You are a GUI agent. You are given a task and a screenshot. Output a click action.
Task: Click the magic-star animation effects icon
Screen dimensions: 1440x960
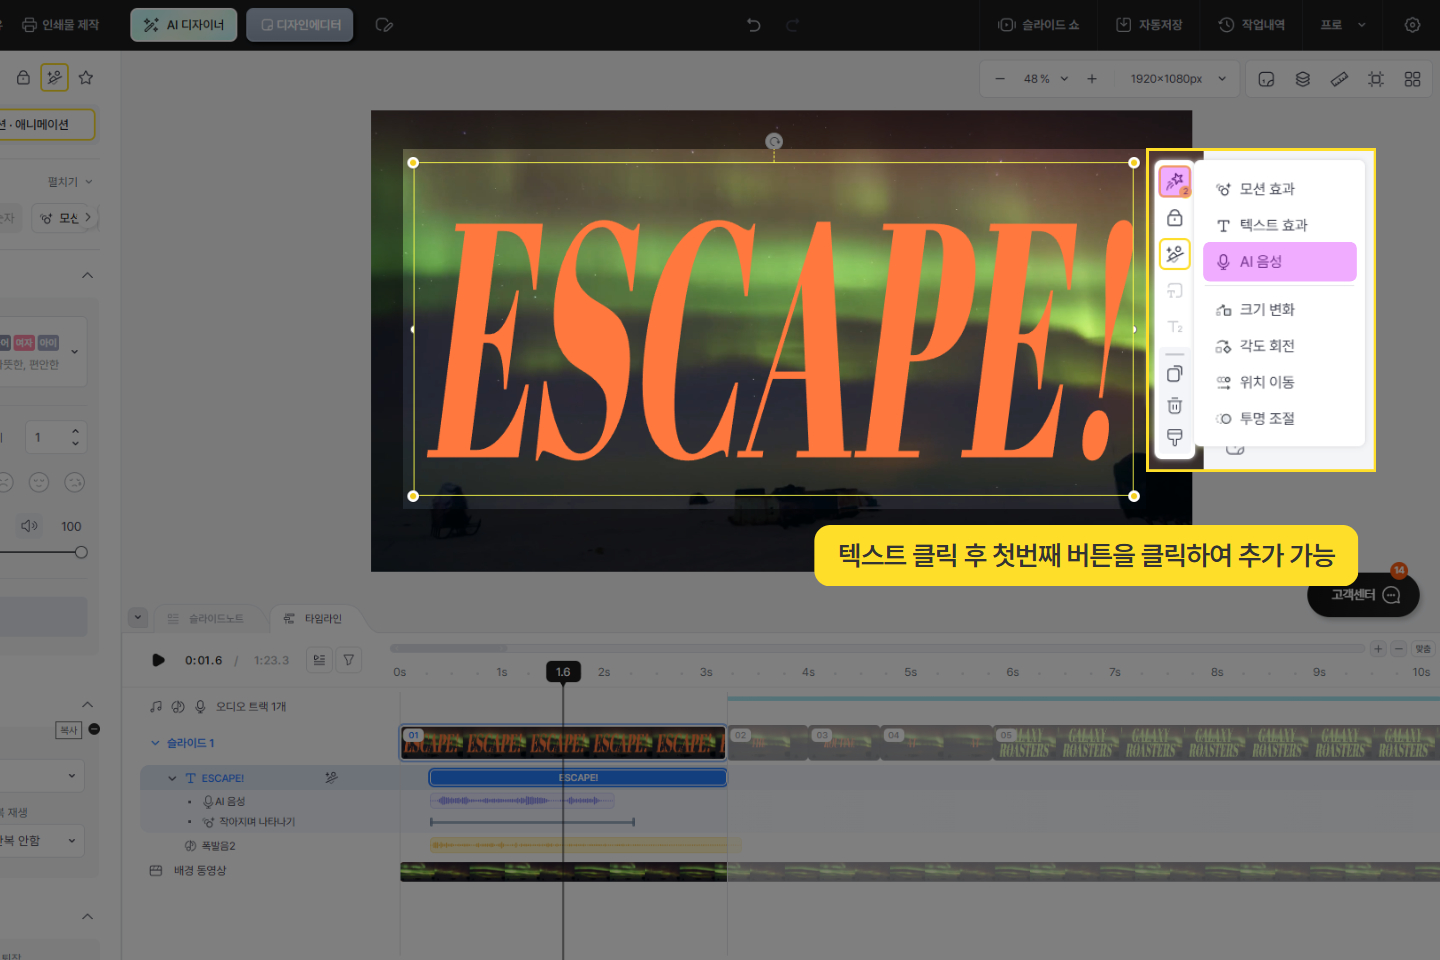(x=1174, y=181)
